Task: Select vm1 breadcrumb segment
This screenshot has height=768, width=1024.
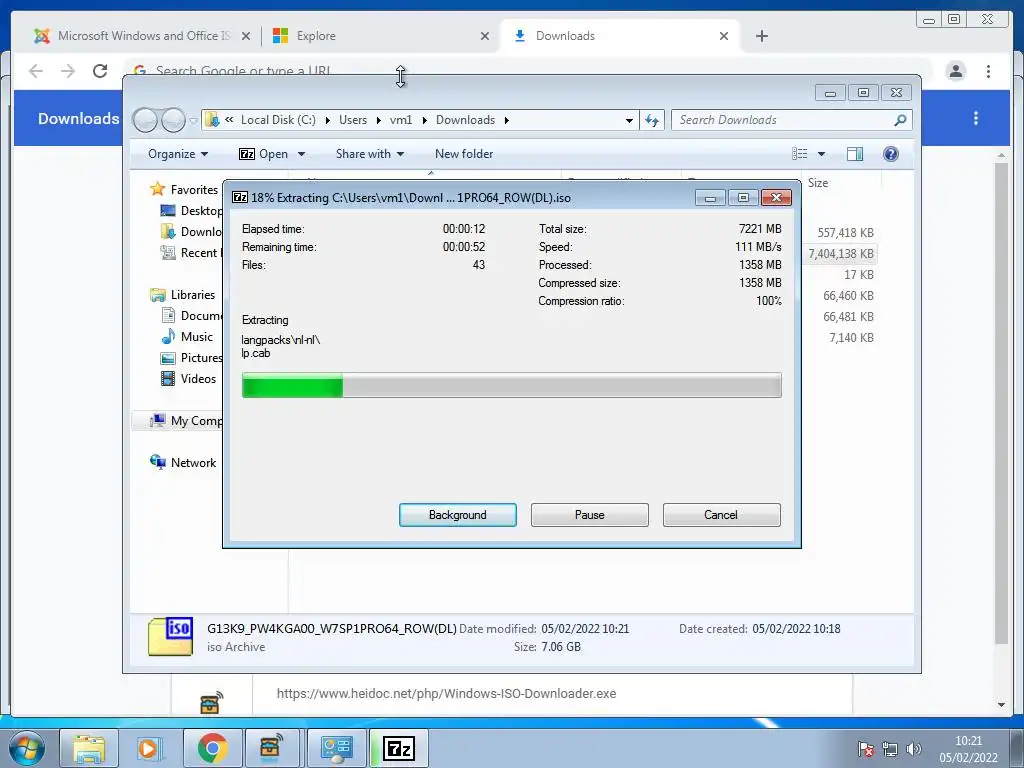Action: [401, 120]
